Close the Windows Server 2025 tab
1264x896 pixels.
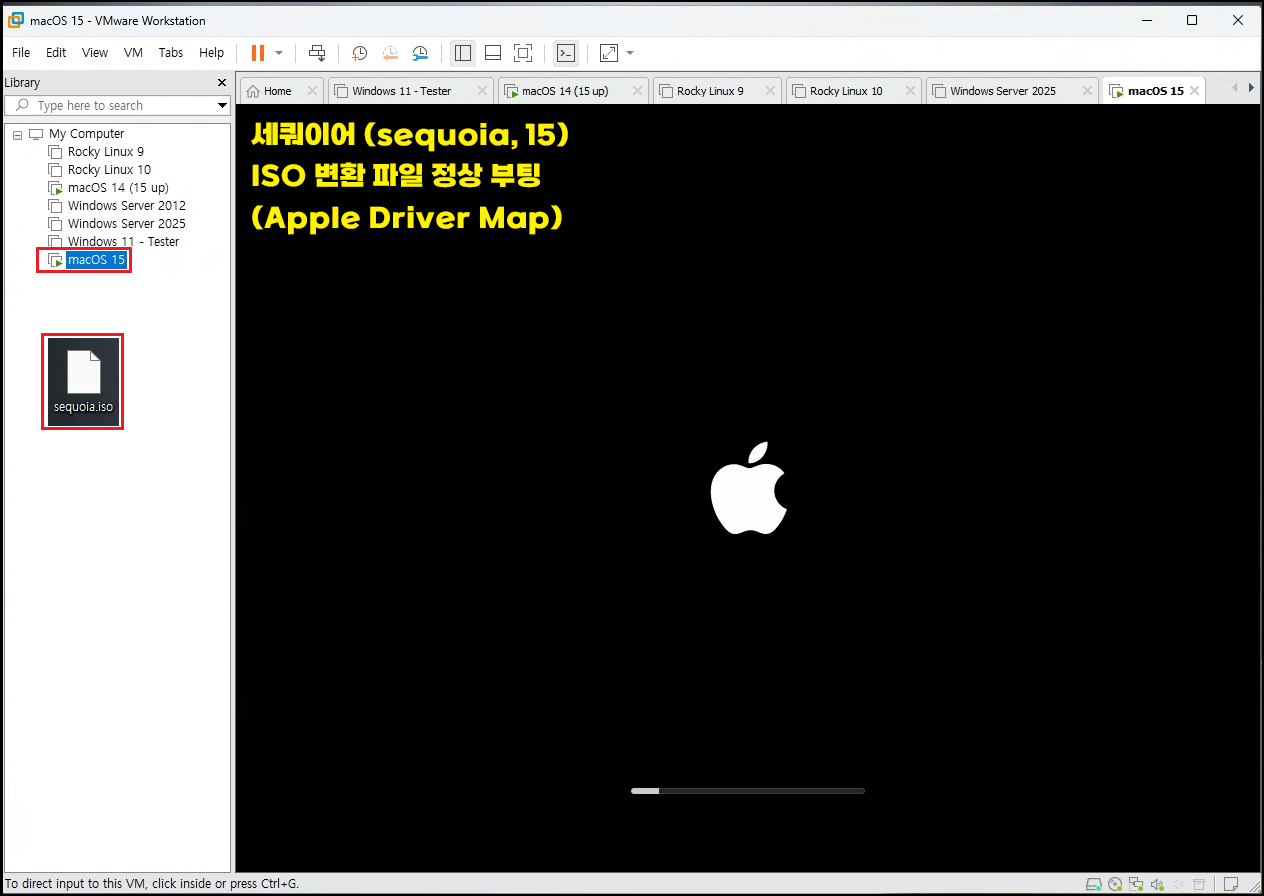tap(1086, 91)
